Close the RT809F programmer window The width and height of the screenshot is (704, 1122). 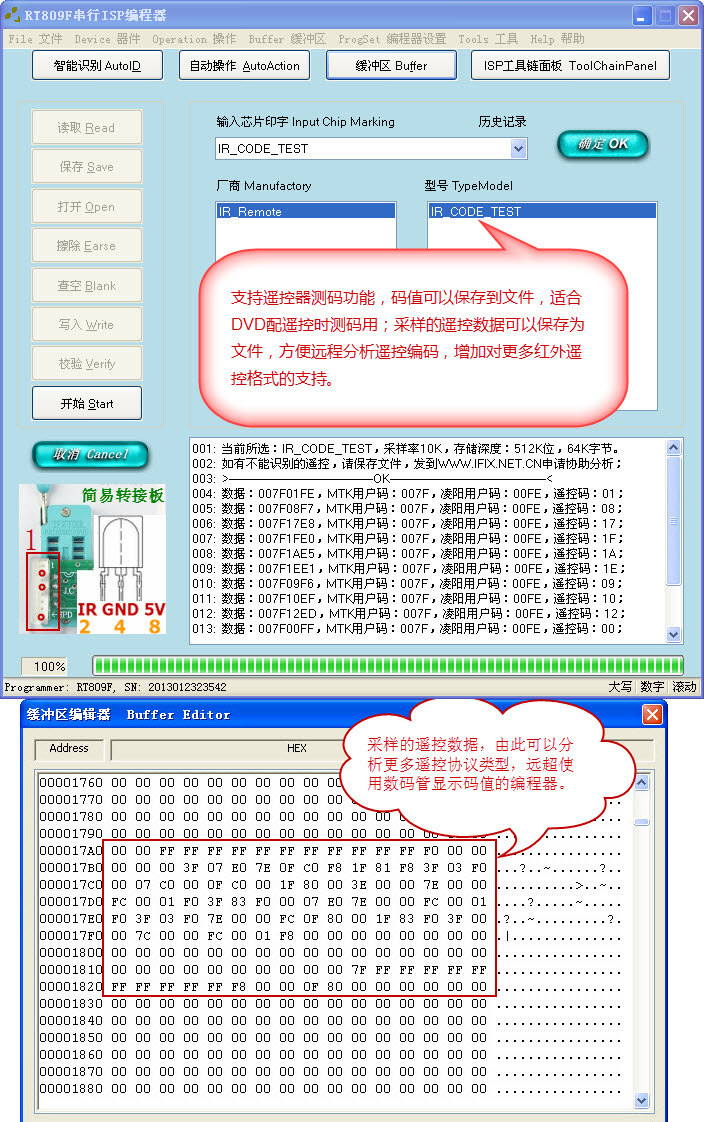688,15
